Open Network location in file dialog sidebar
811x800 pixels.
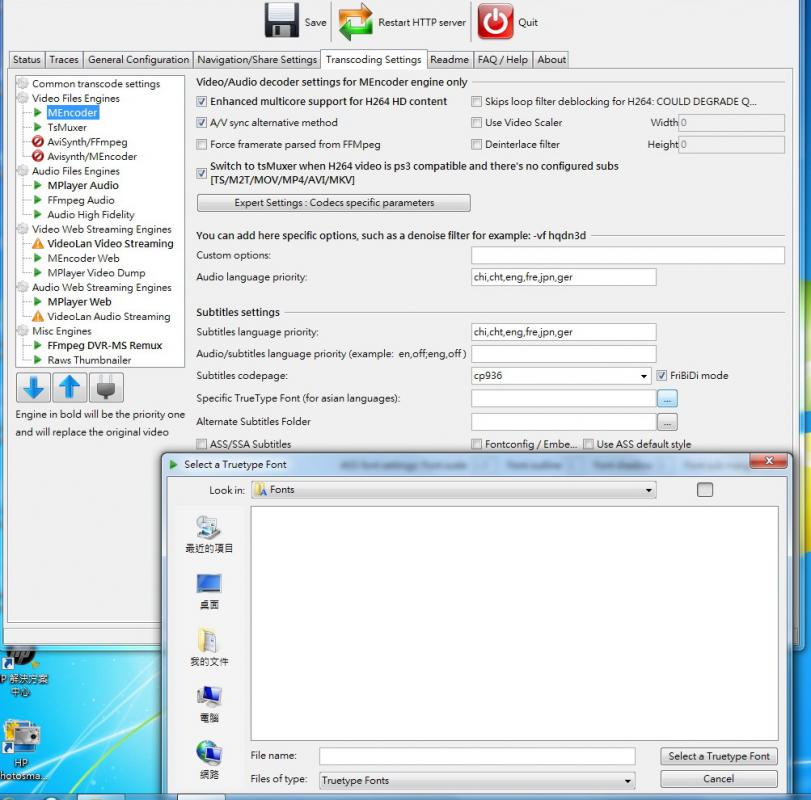[209, 759]
